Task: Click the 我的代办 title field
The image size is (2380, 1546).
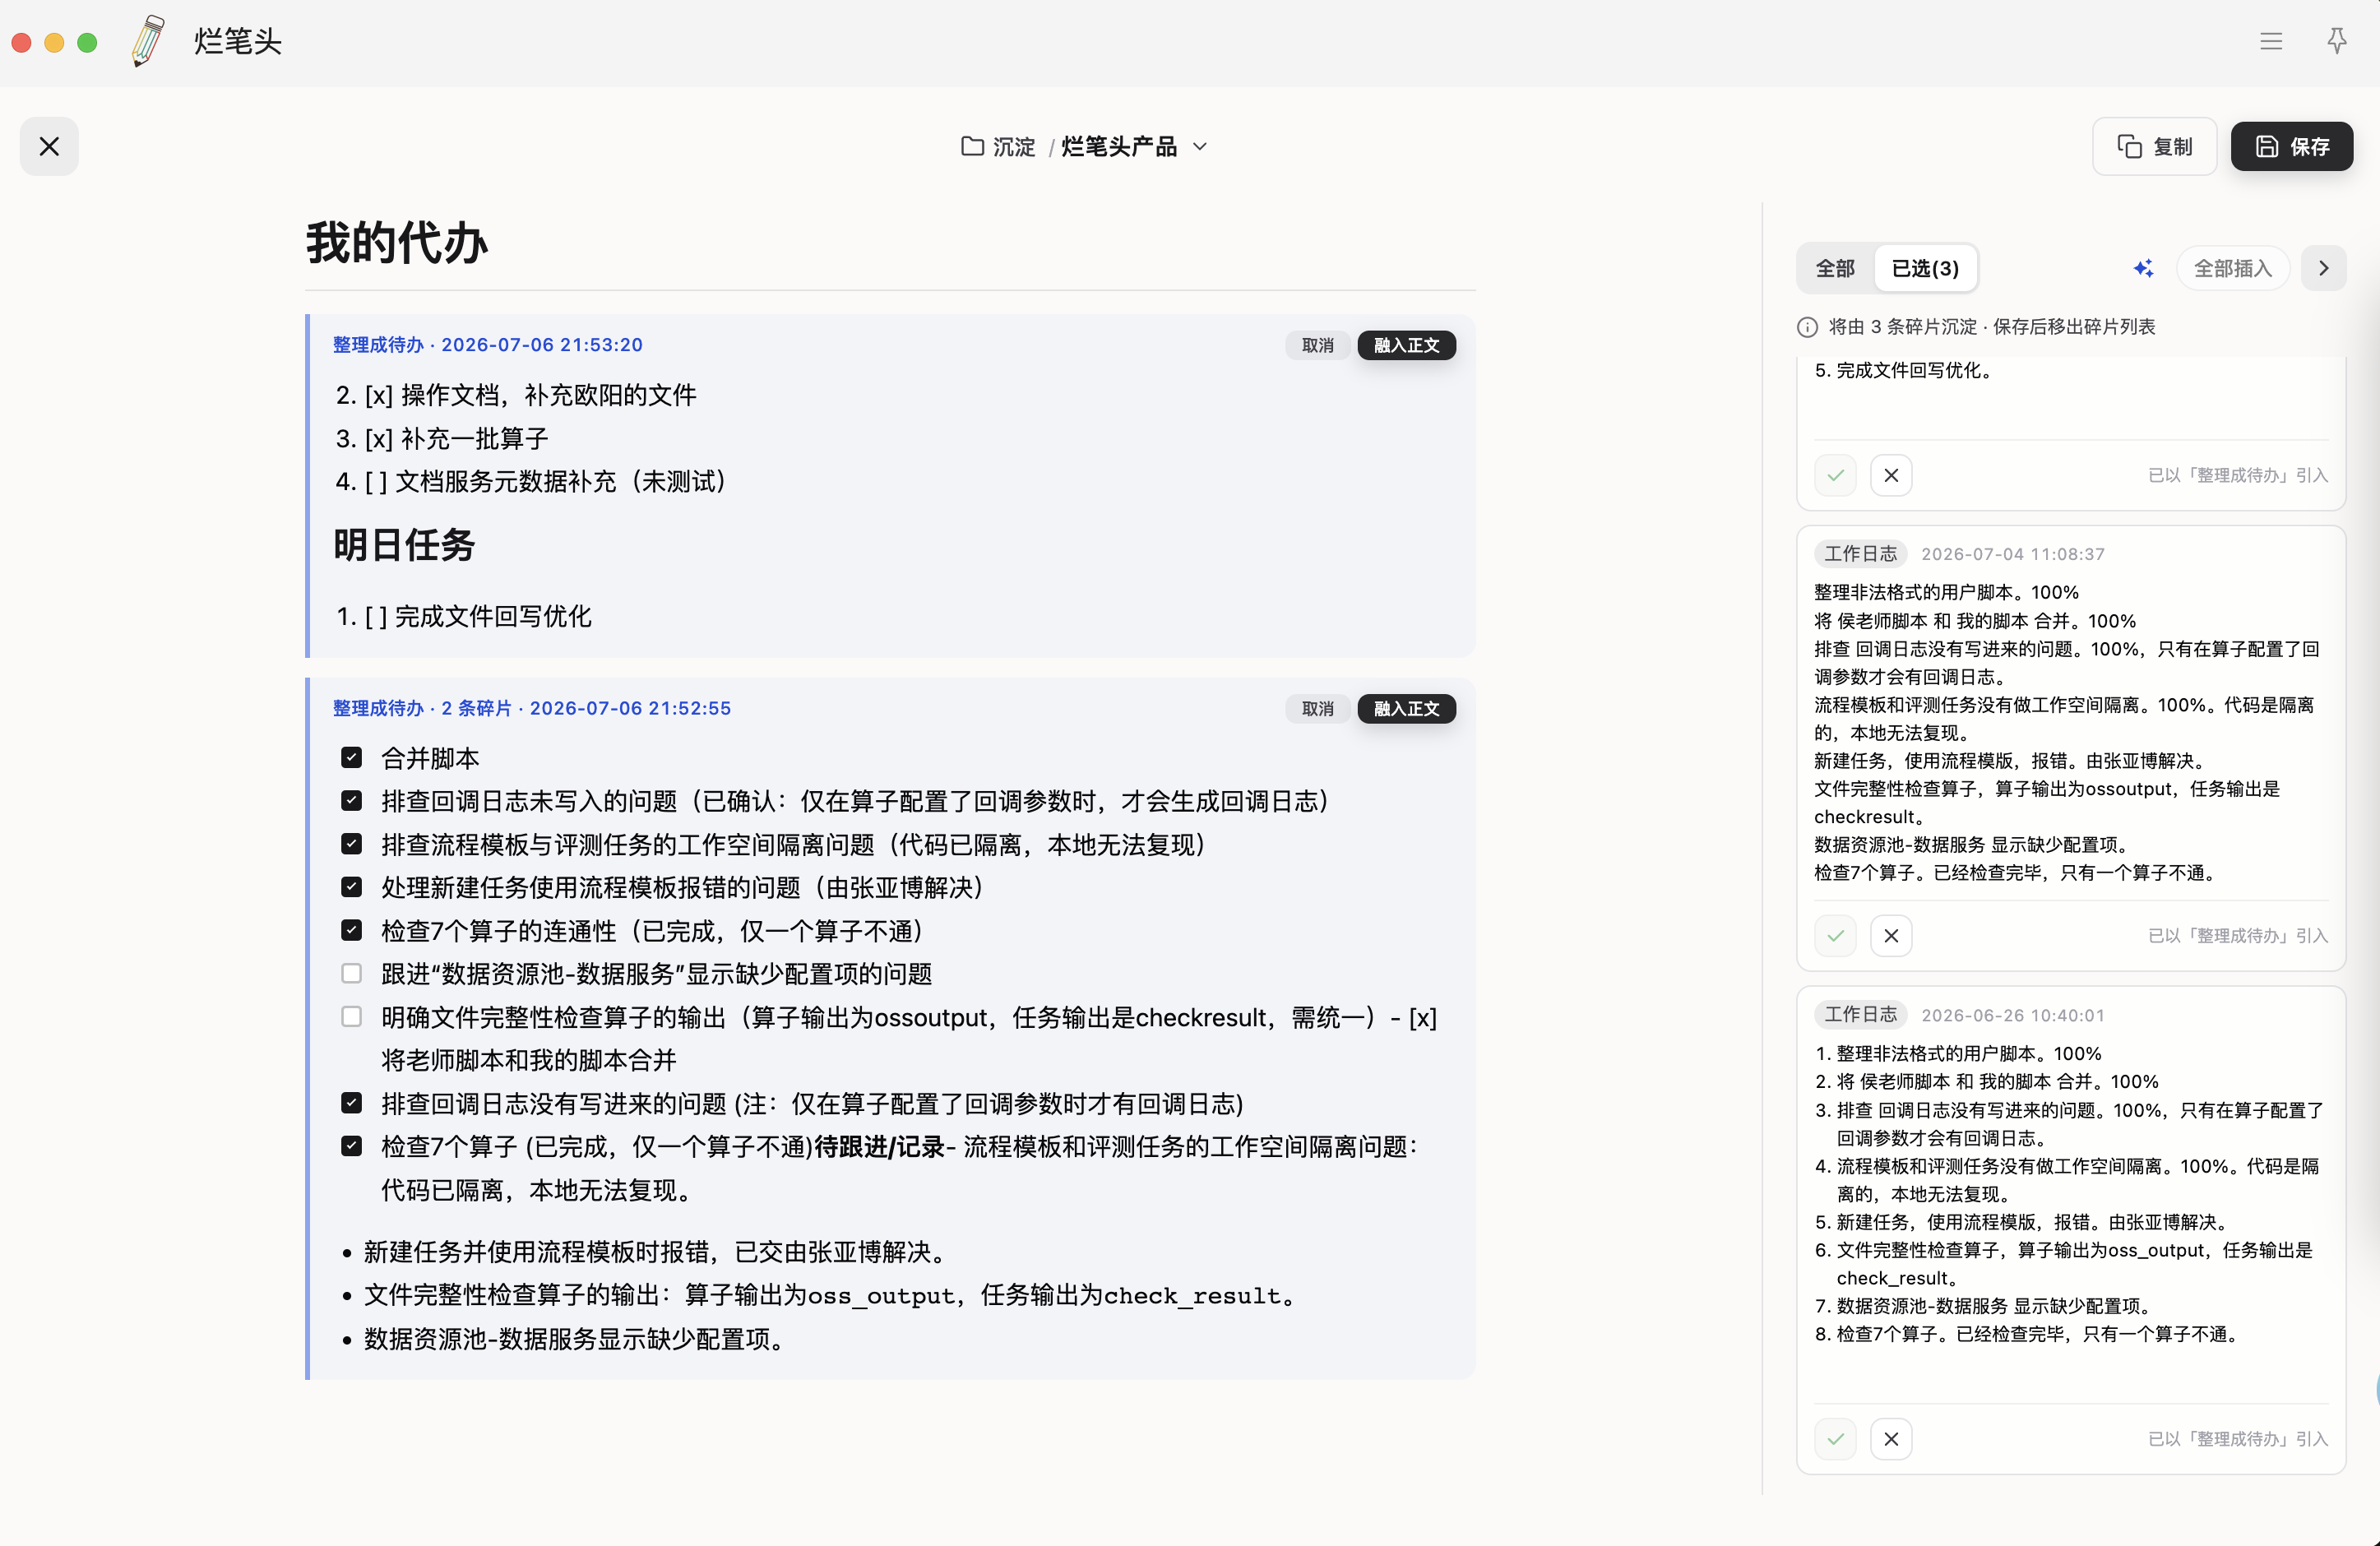Action: [890, 243]
